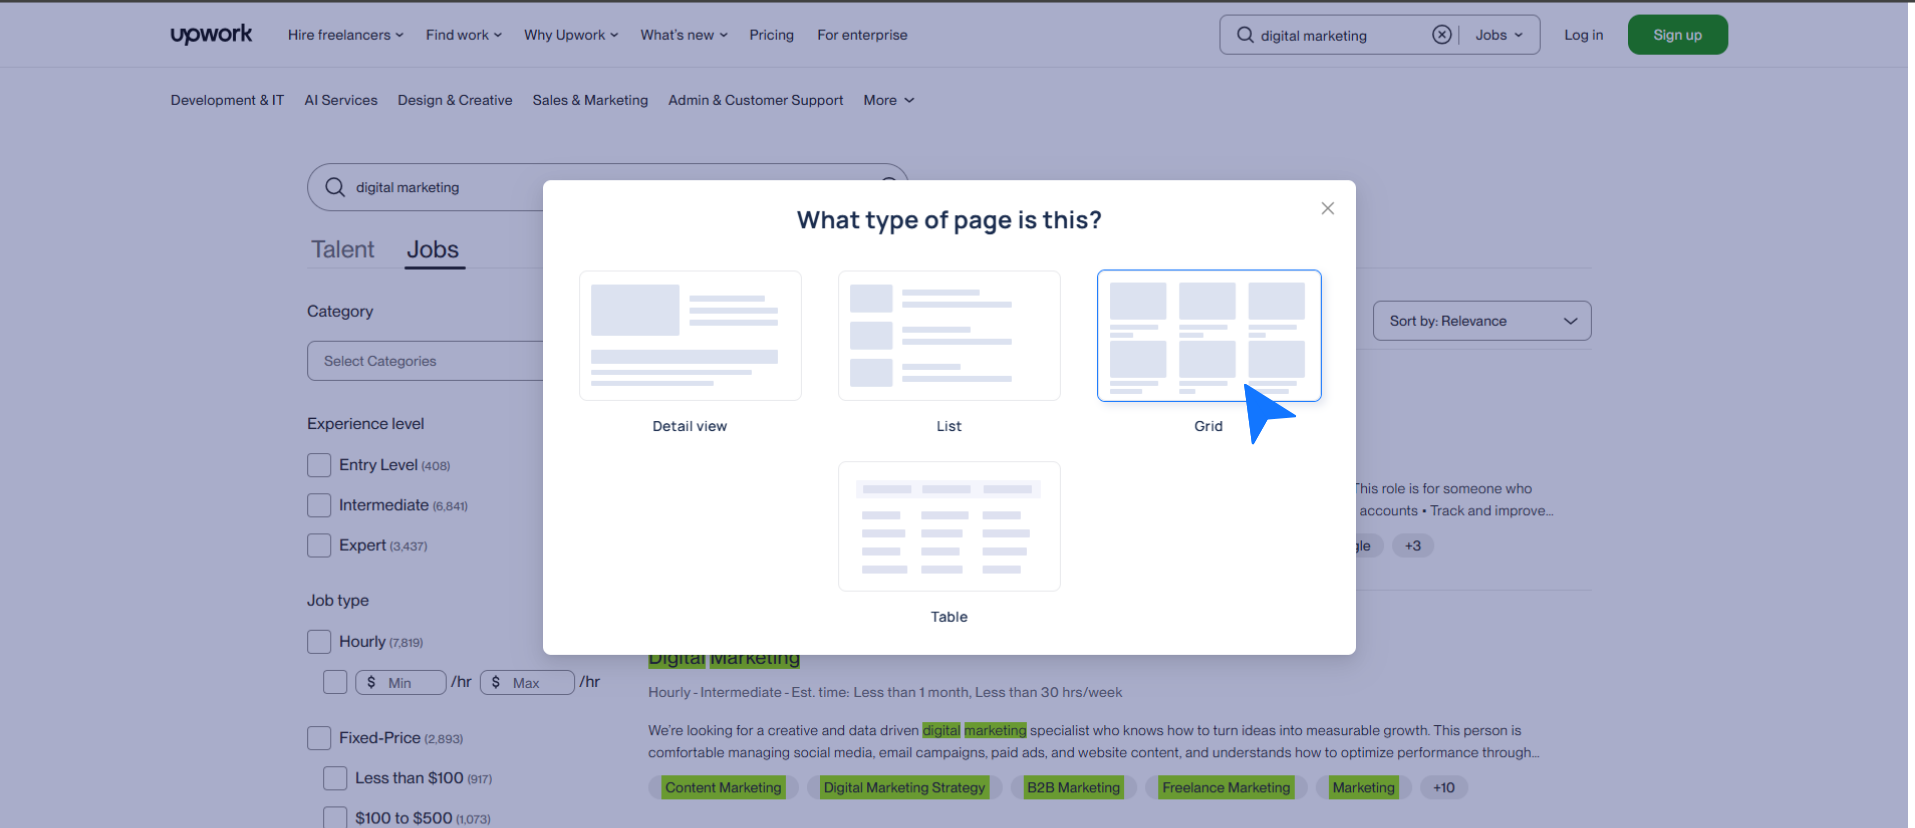Open the Sort by Relevance dropdown
Image resolution: width=1915 pixels, height=828 pixels.
pos(1481,321)
